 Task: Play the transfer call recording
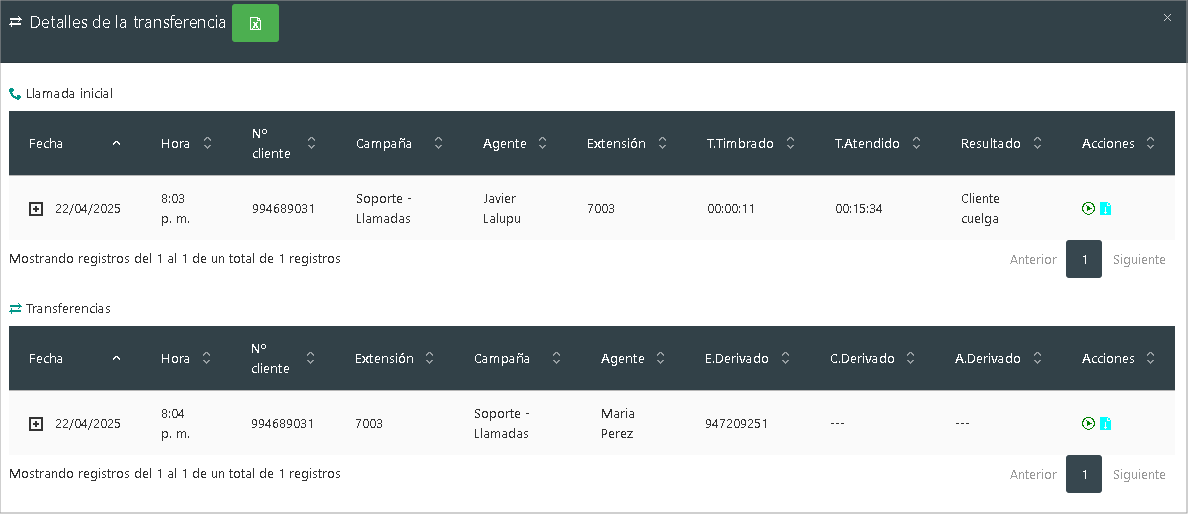pyautogui.click(x=1088, y=423)
